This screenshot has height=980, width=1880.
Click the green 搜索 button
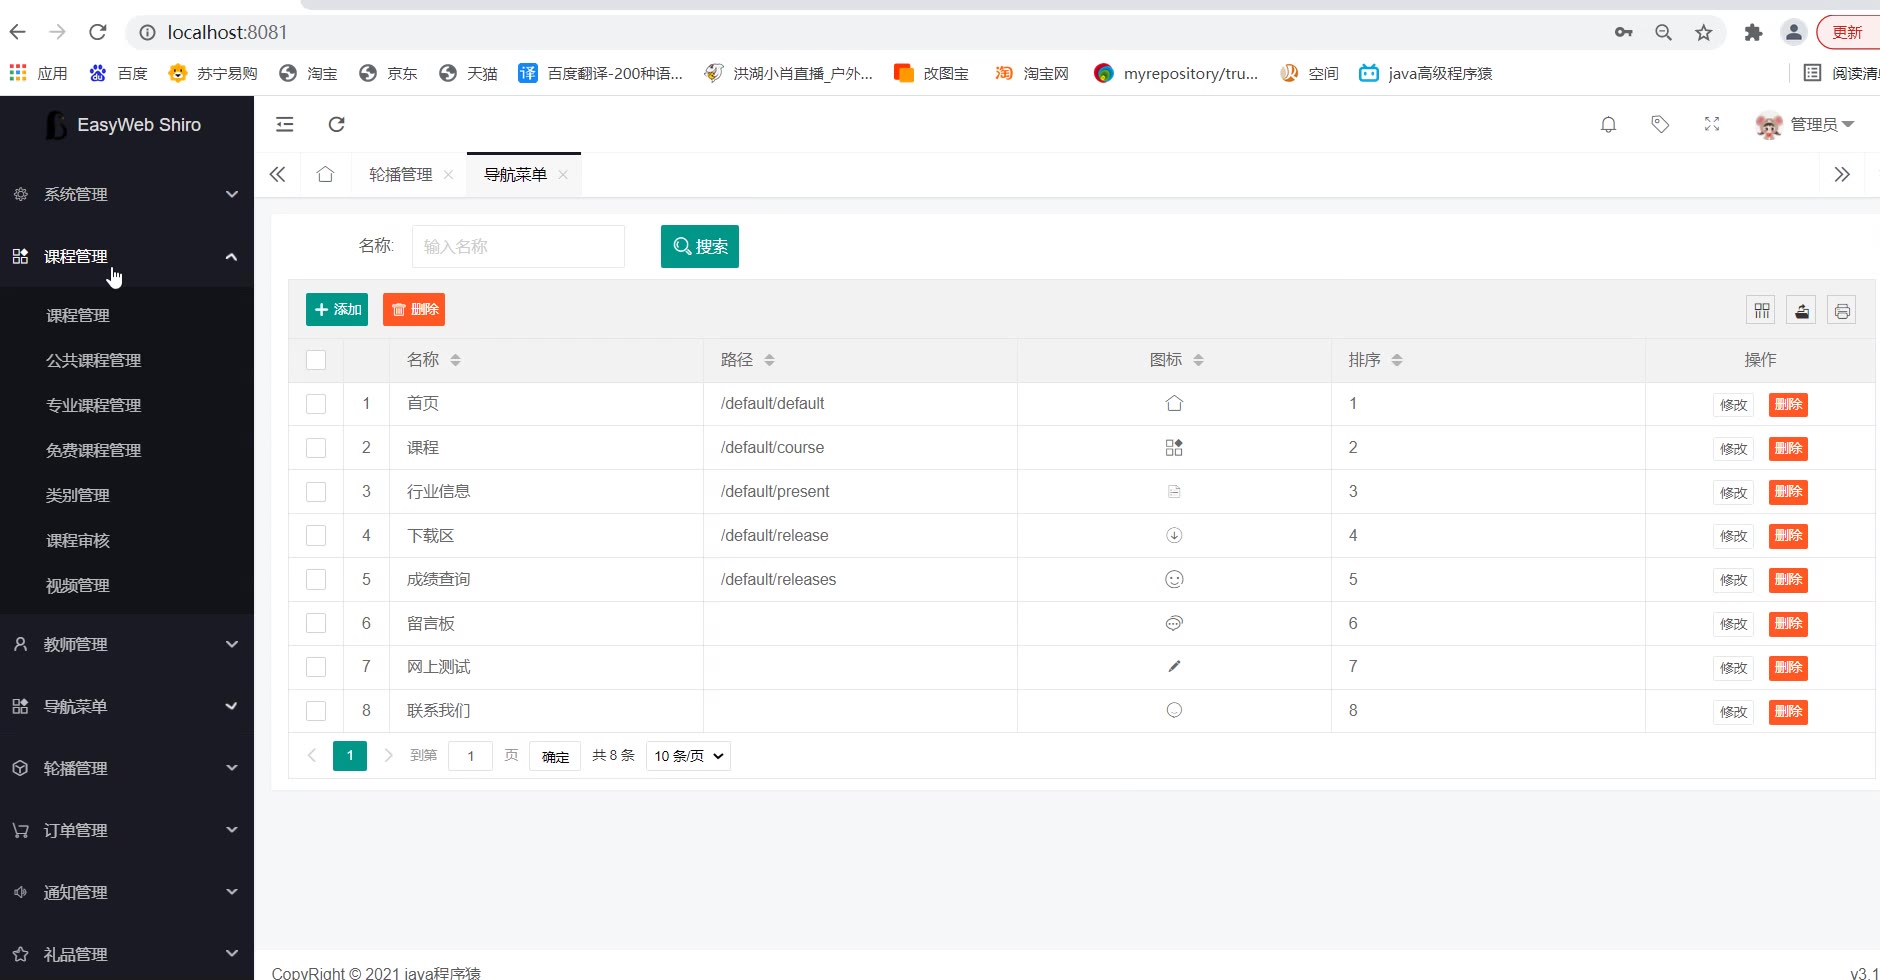point(700,246)
